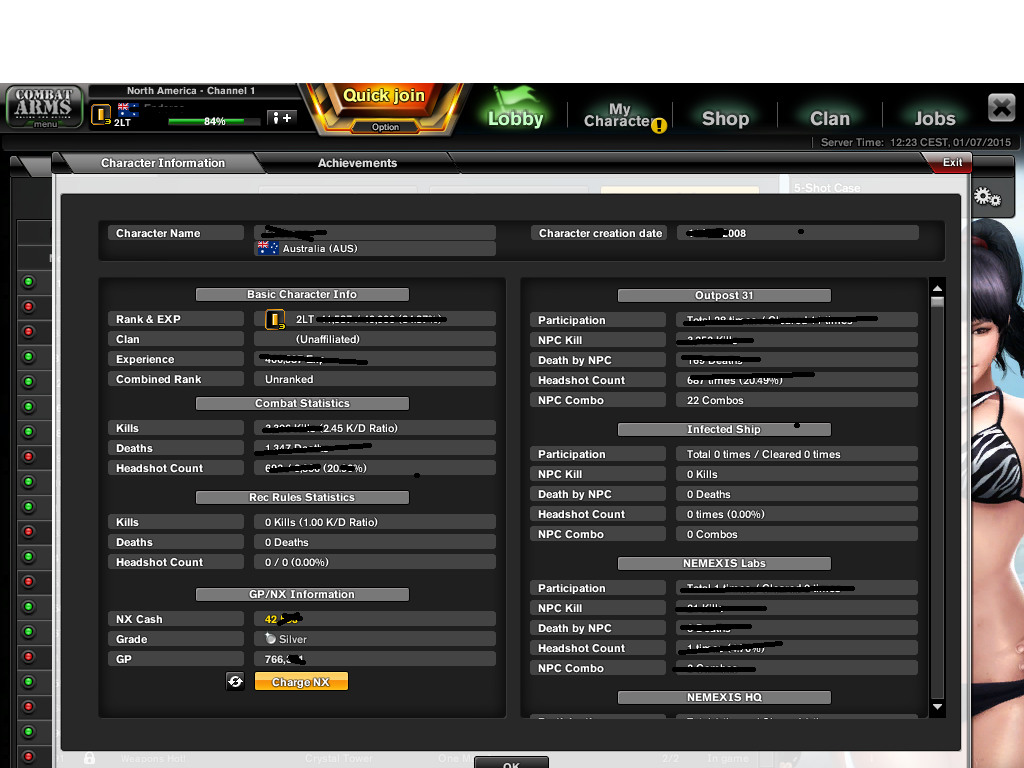Click the red Exit button
Screen dimensions: 1024x768
[952, 163]
